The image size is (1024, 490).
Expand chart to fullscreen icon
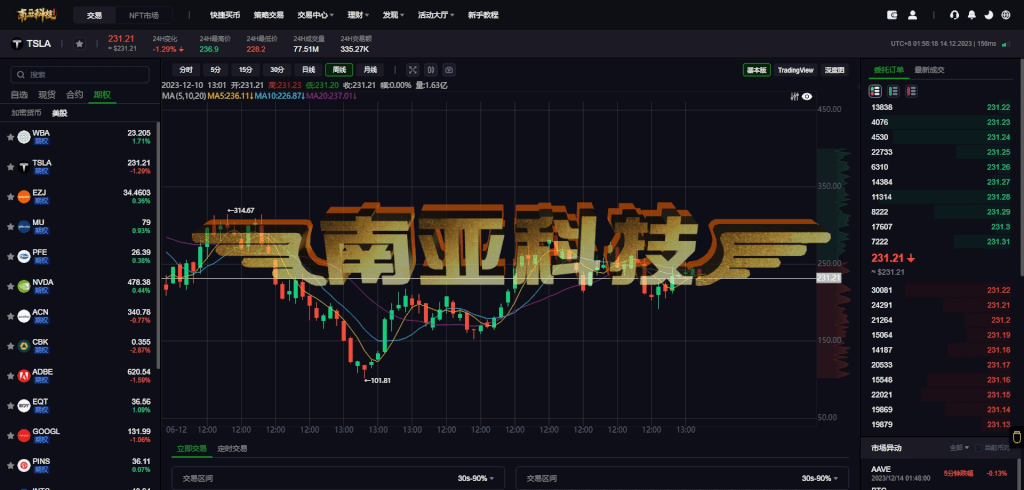tap(412, 70)
